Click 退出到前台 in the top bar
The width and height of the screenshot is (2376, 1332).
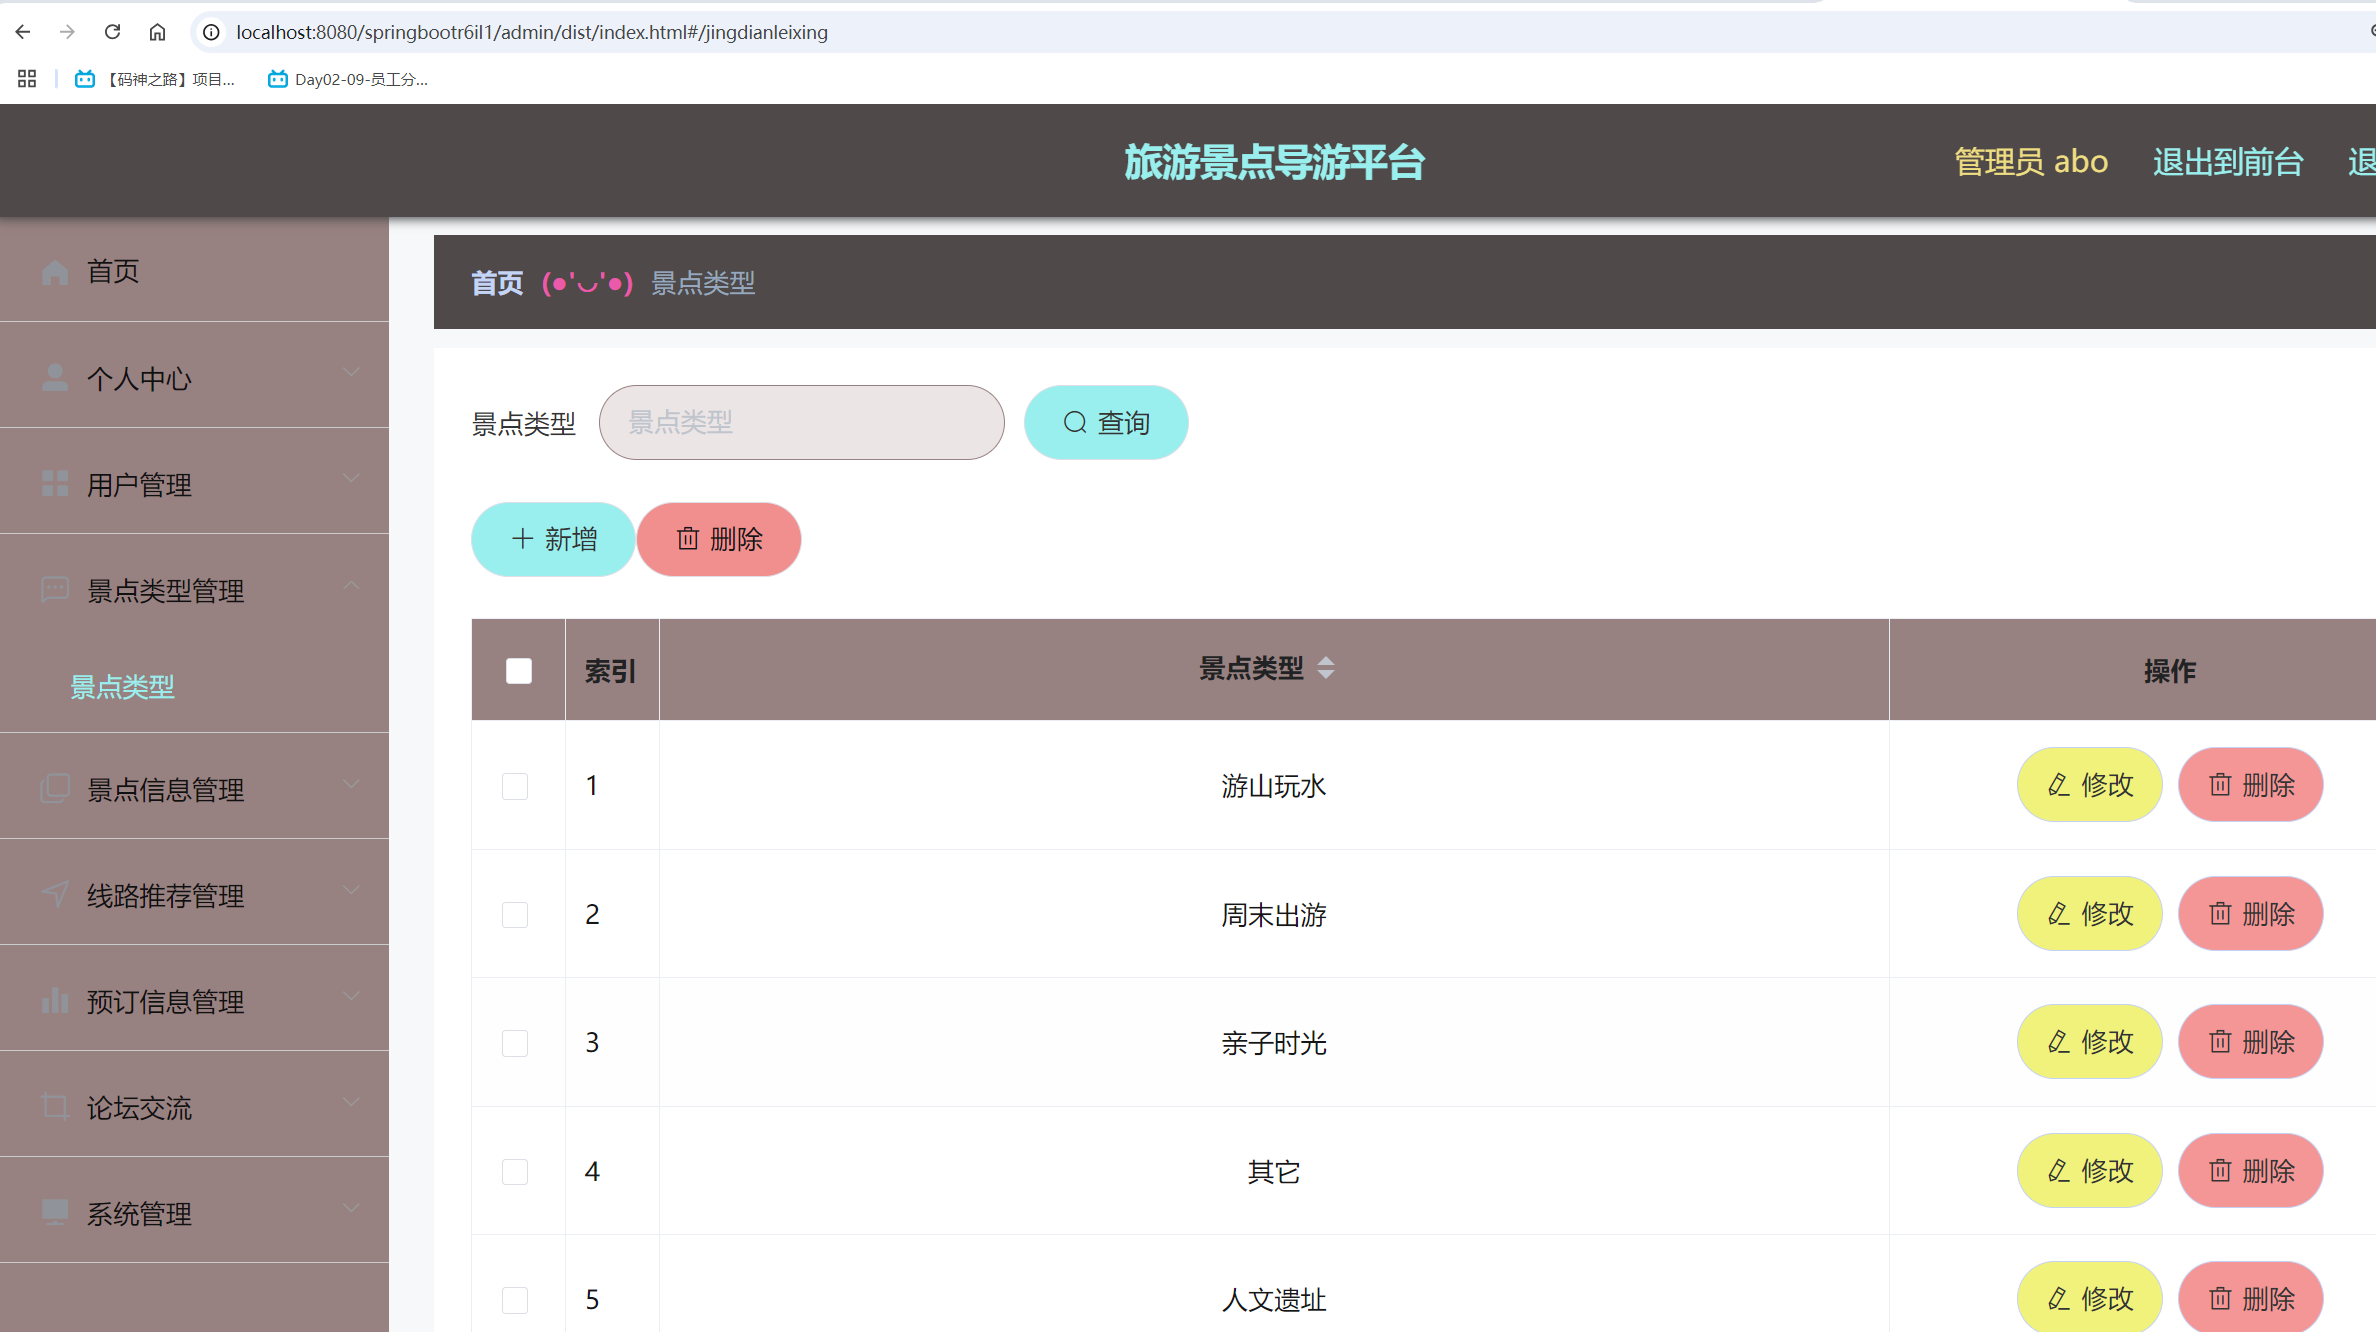[x=2229, y=161]
